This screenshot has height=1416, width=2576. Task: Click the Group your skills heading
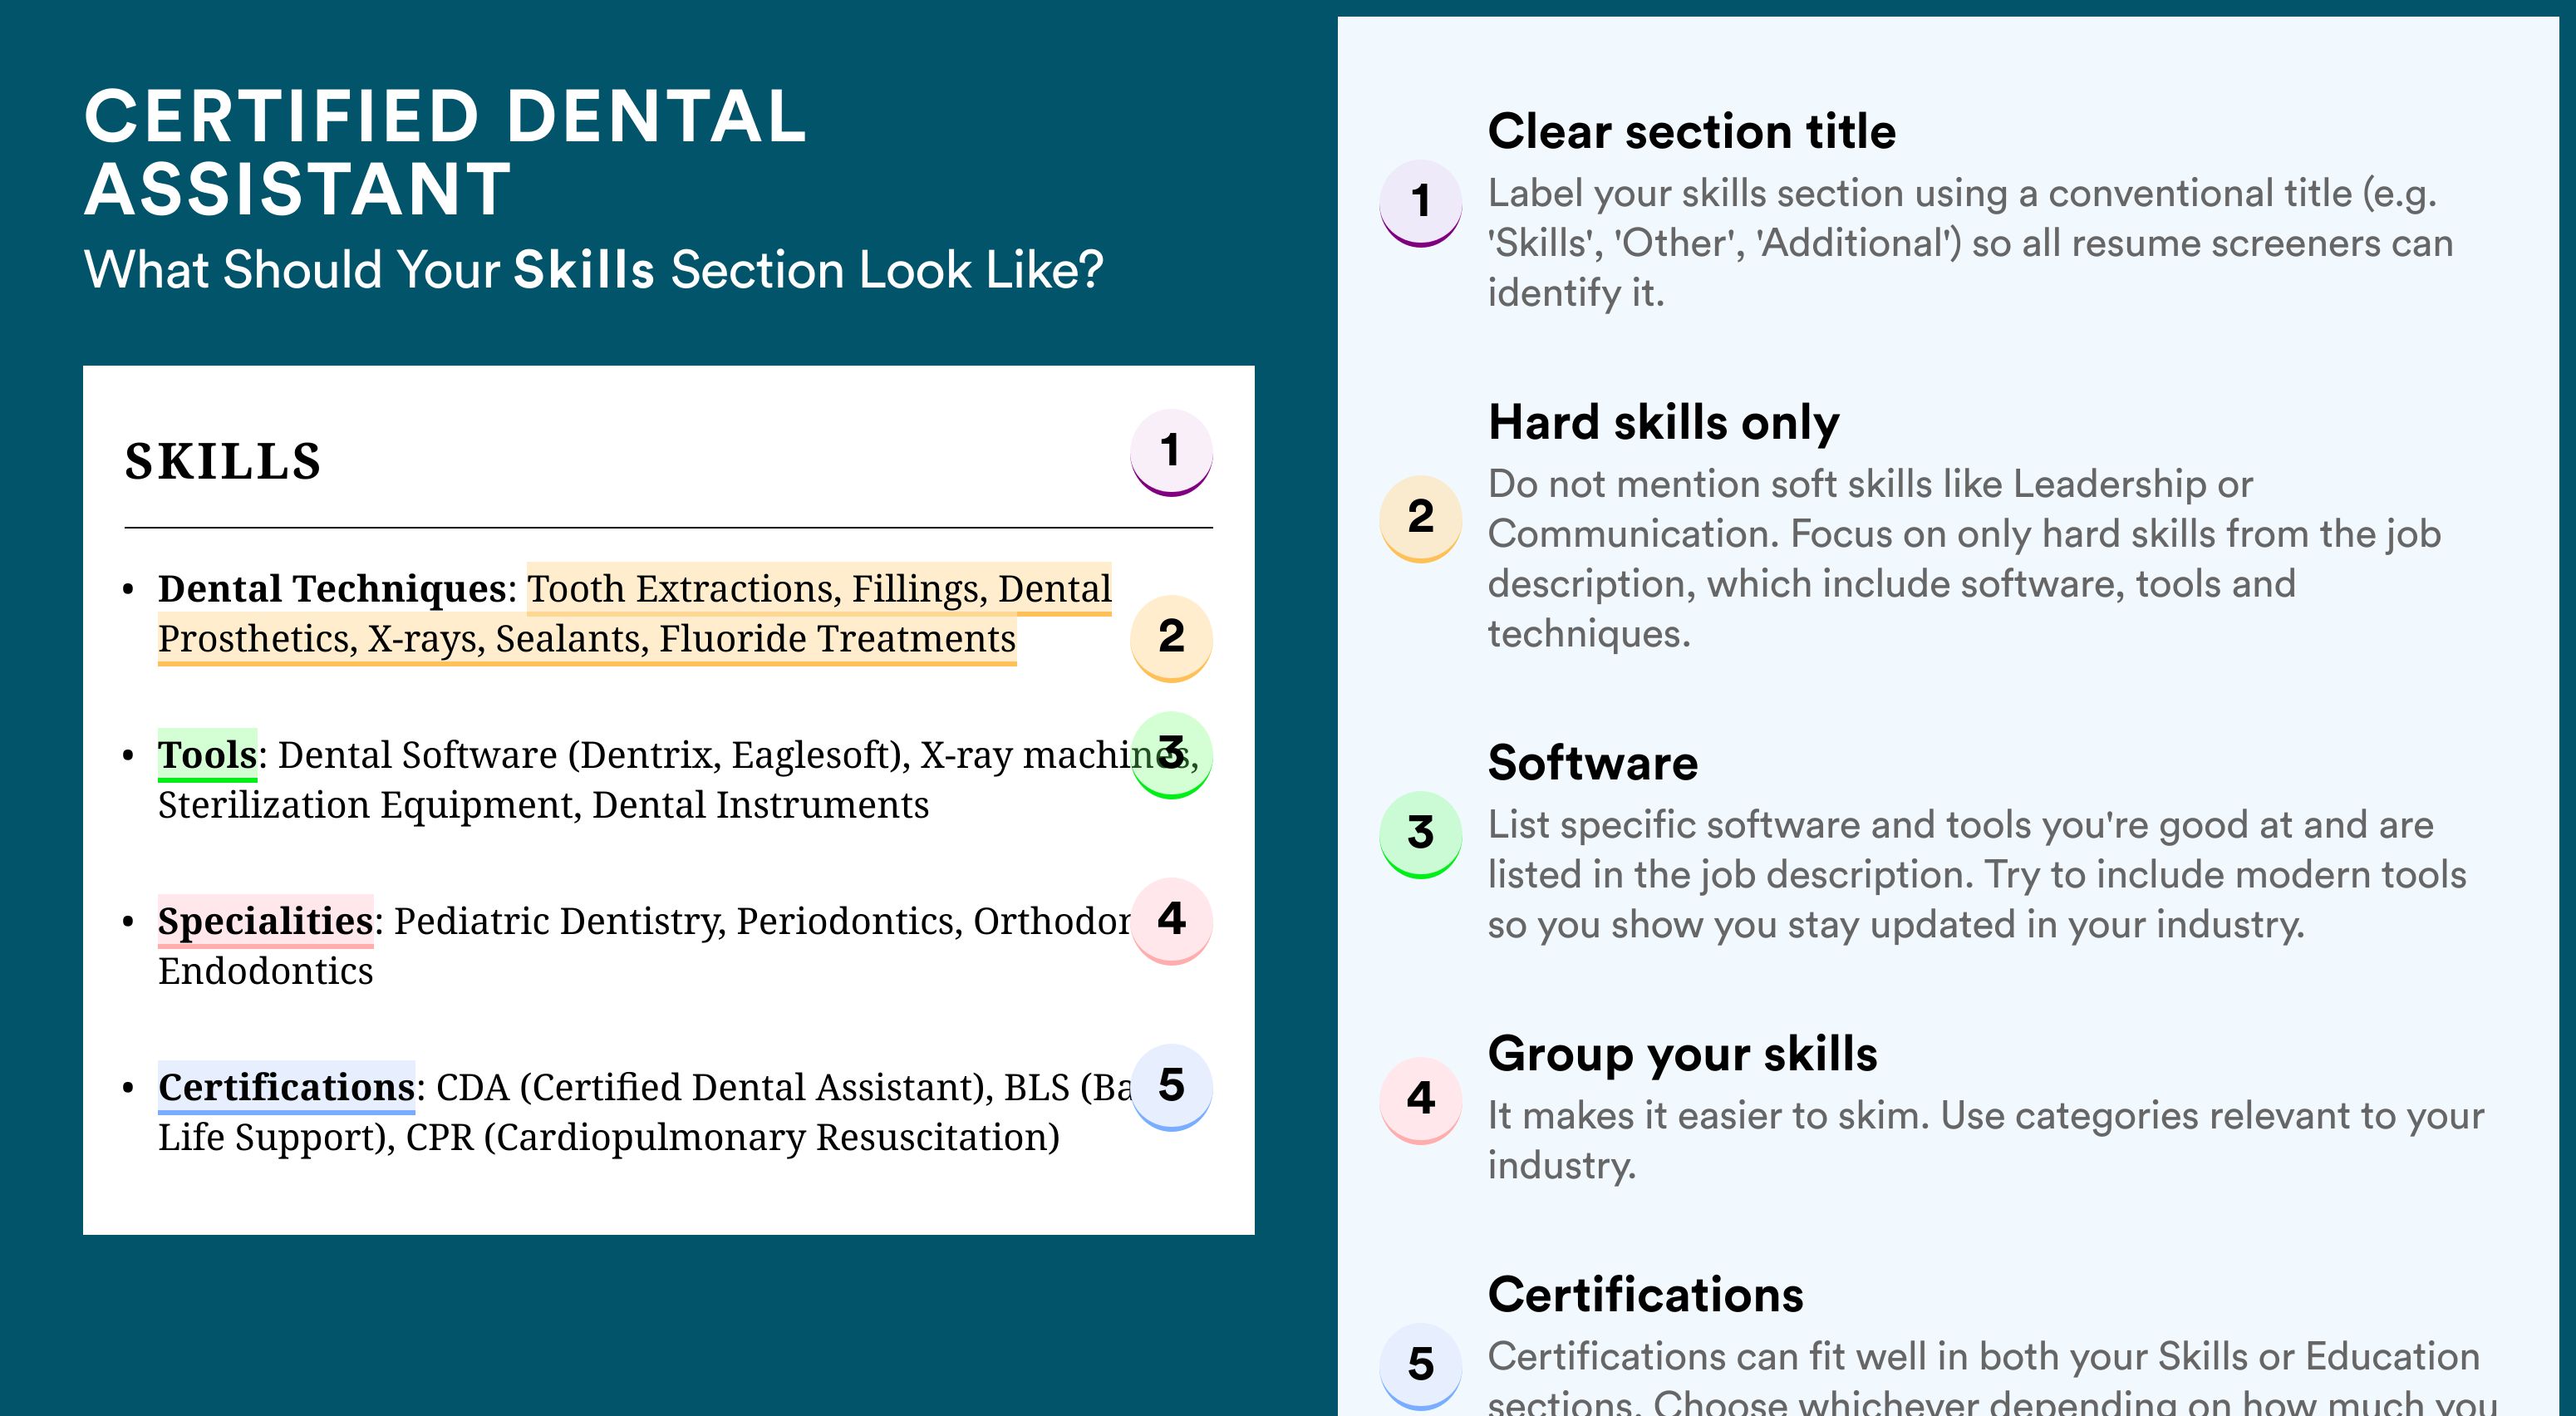click(1683, 1054)
